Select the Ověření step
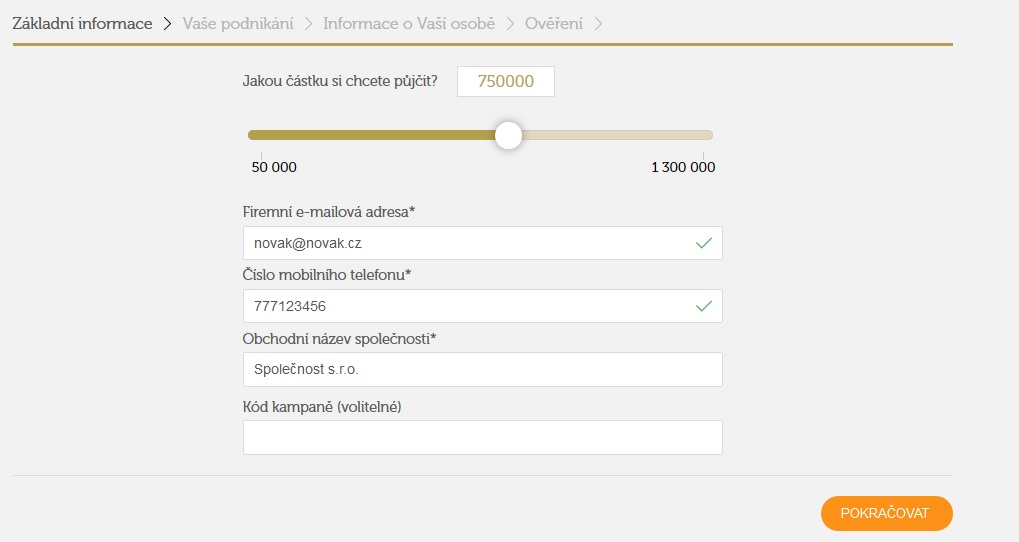This screenshot has height=542, width=1019. tap(554, 24)
